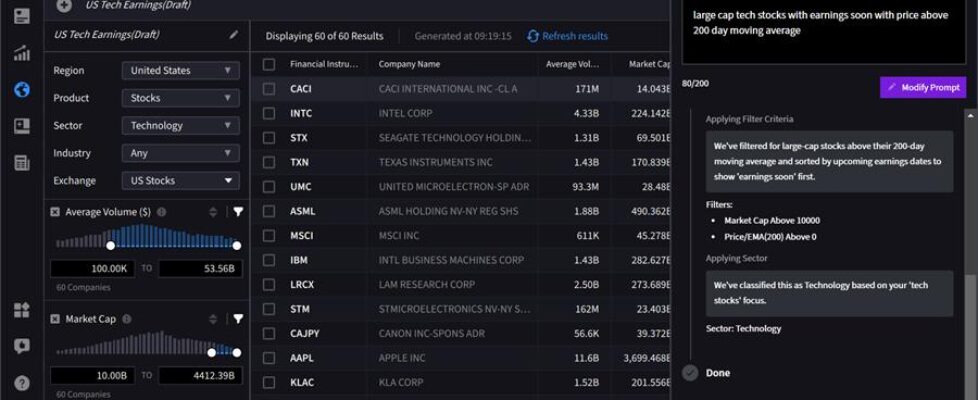Click the Modify Prompt button
978x400 pixels.
tap(923, 88)
